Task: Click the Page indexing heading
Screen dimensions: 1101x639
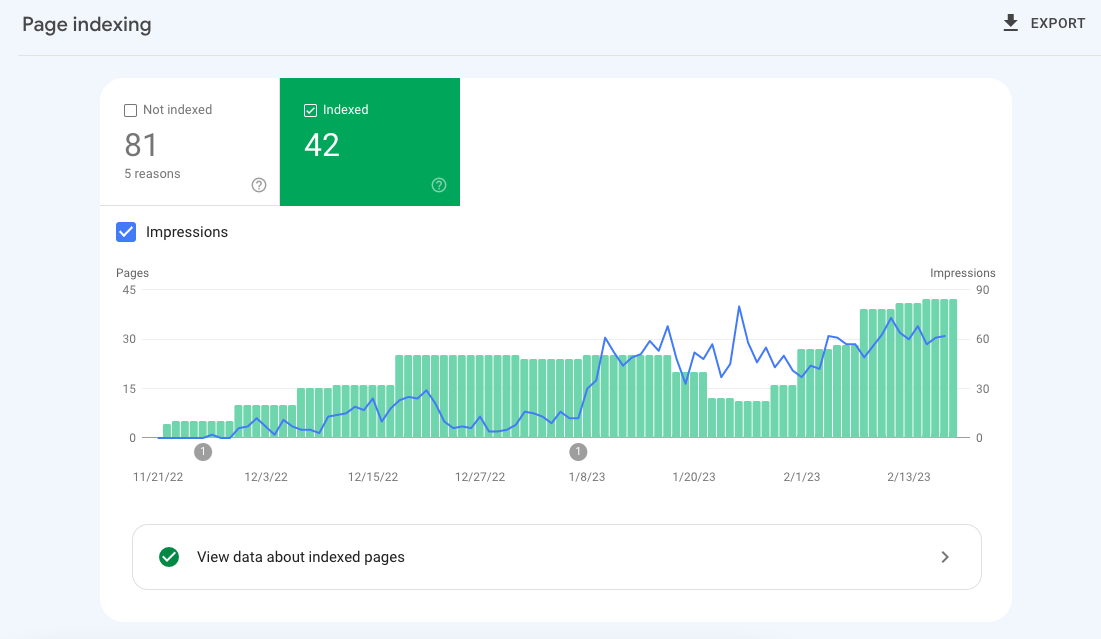Action: [x=87, y=25]
